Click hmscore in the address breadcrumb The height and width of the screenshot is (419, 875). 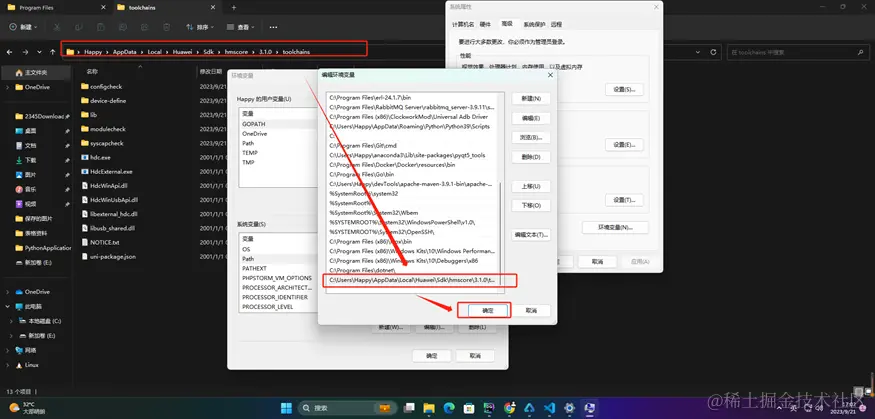click(x=238, y=52)
